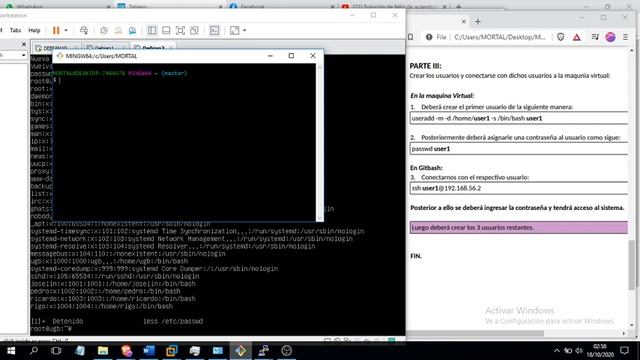Viewport: 640px width, 360px height.
Task: Open the browser hamburger main menu
Action: click(625, 37)
